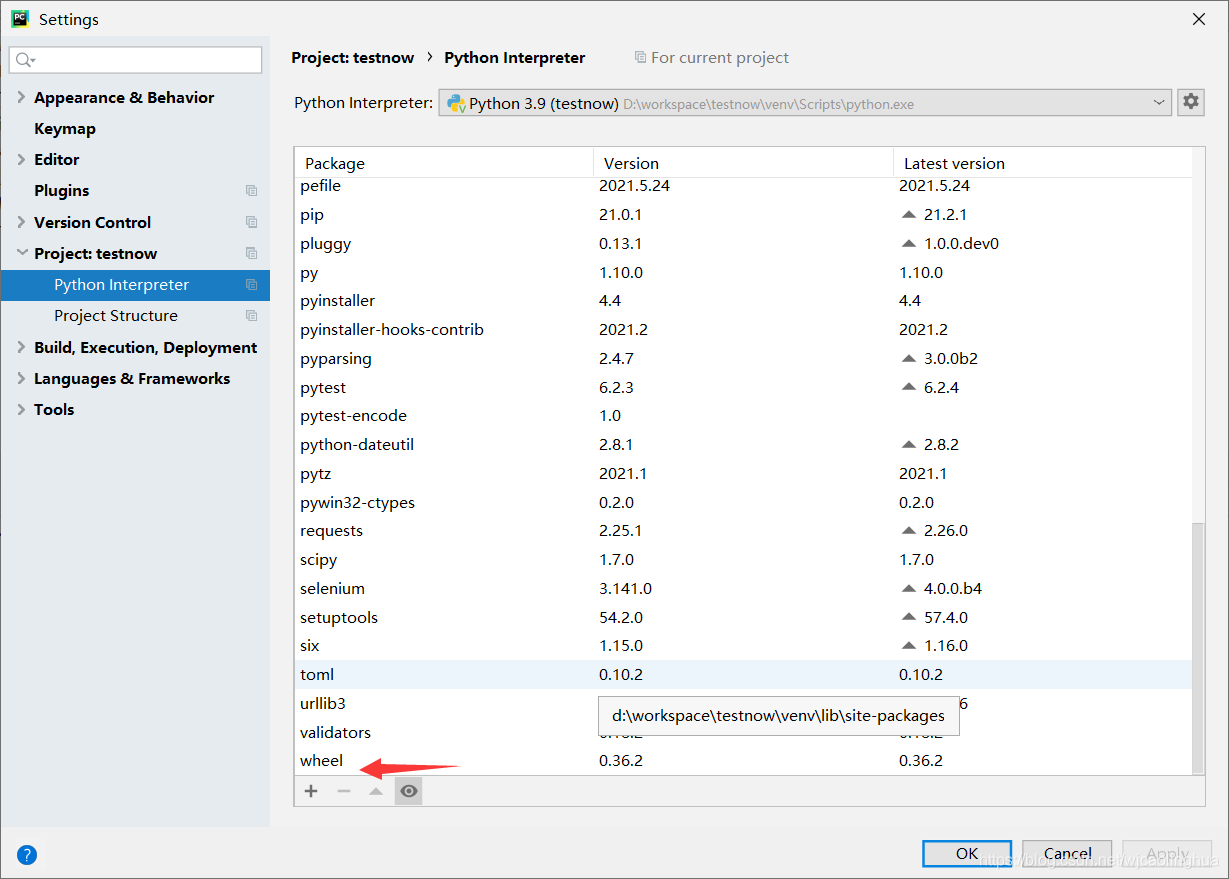Select the urllib3 package row
The image size is (1229, 879).
[743, 704]
